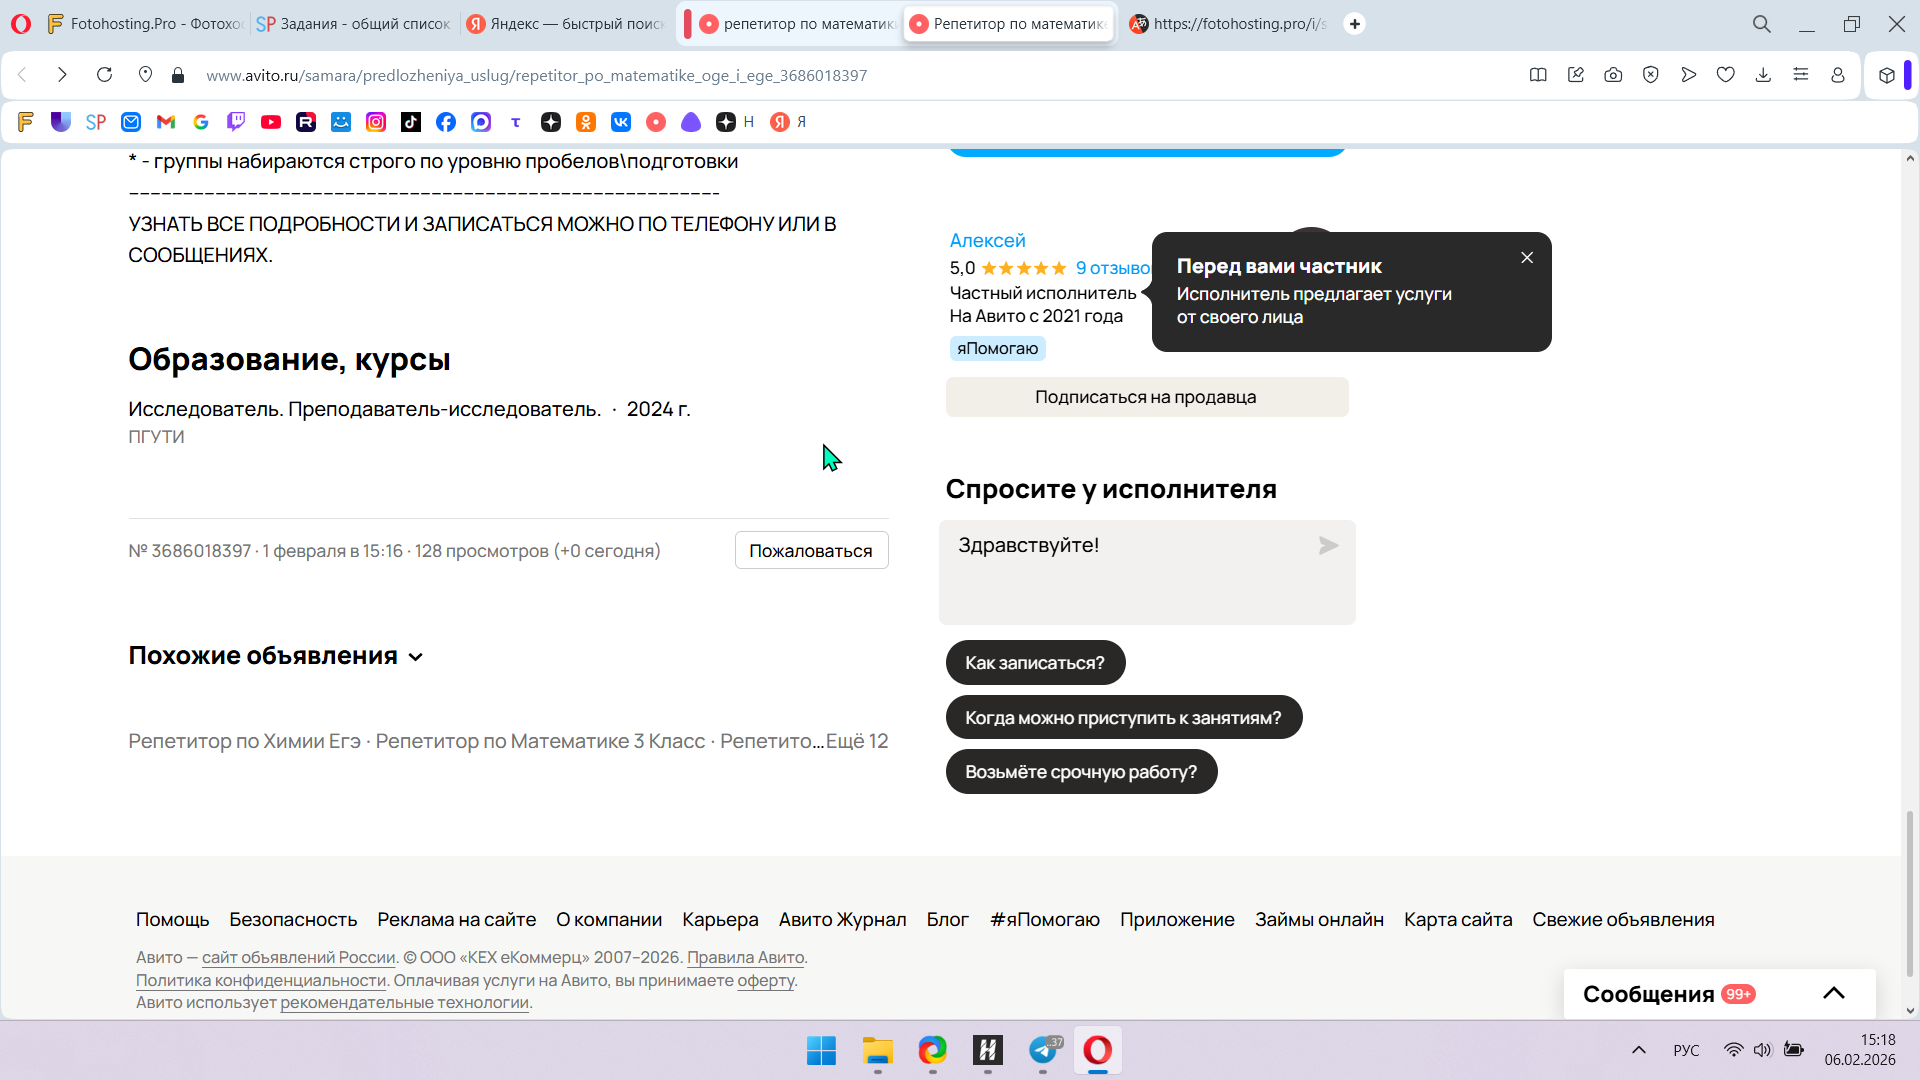Open snapshot camera icon in address bar
This screenshot has width=1920, height=1080.
(1613, 75)
